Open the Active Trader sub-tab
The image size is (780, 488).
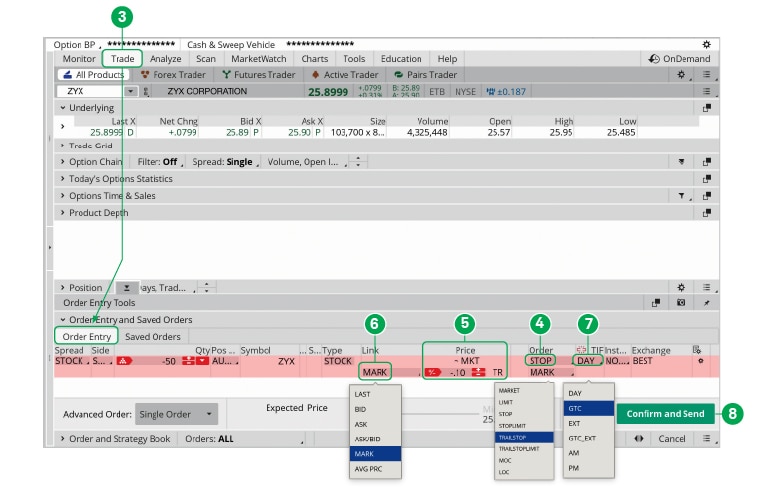pyautogui.click(x=345, y=75)
